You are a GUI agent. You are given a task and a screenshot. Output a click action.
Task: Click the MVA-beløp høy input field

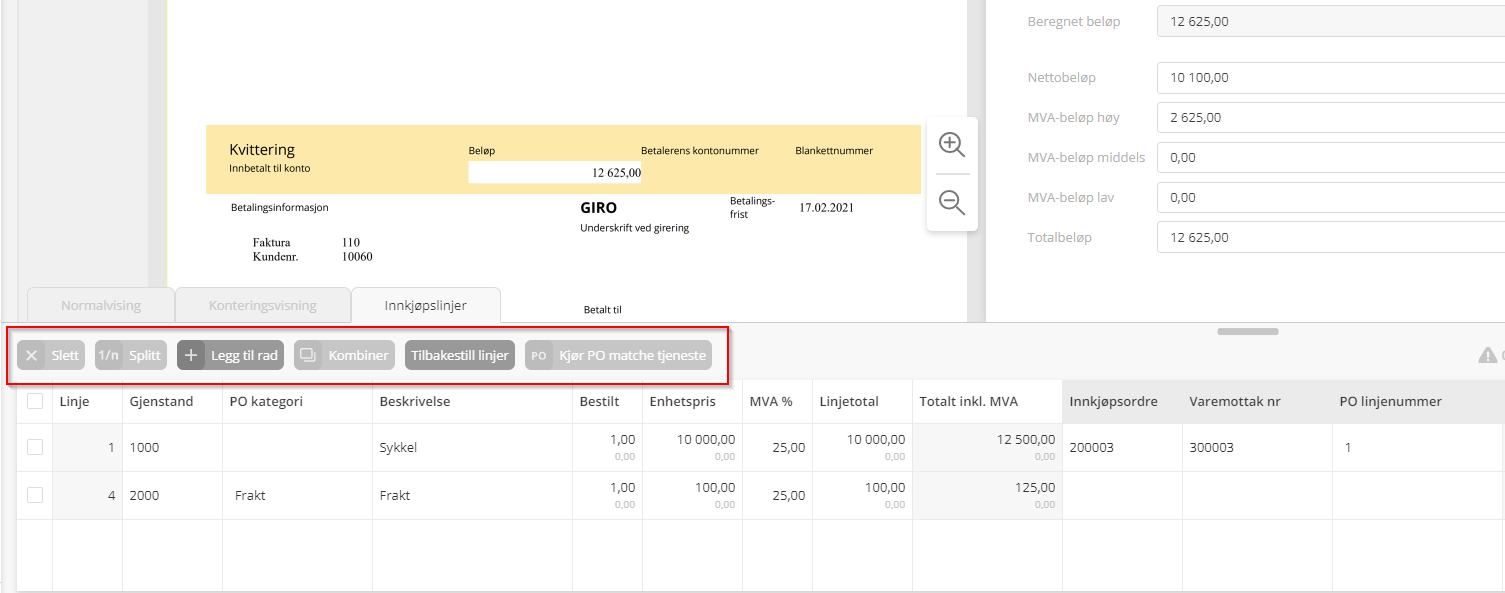coord(1330,117)
